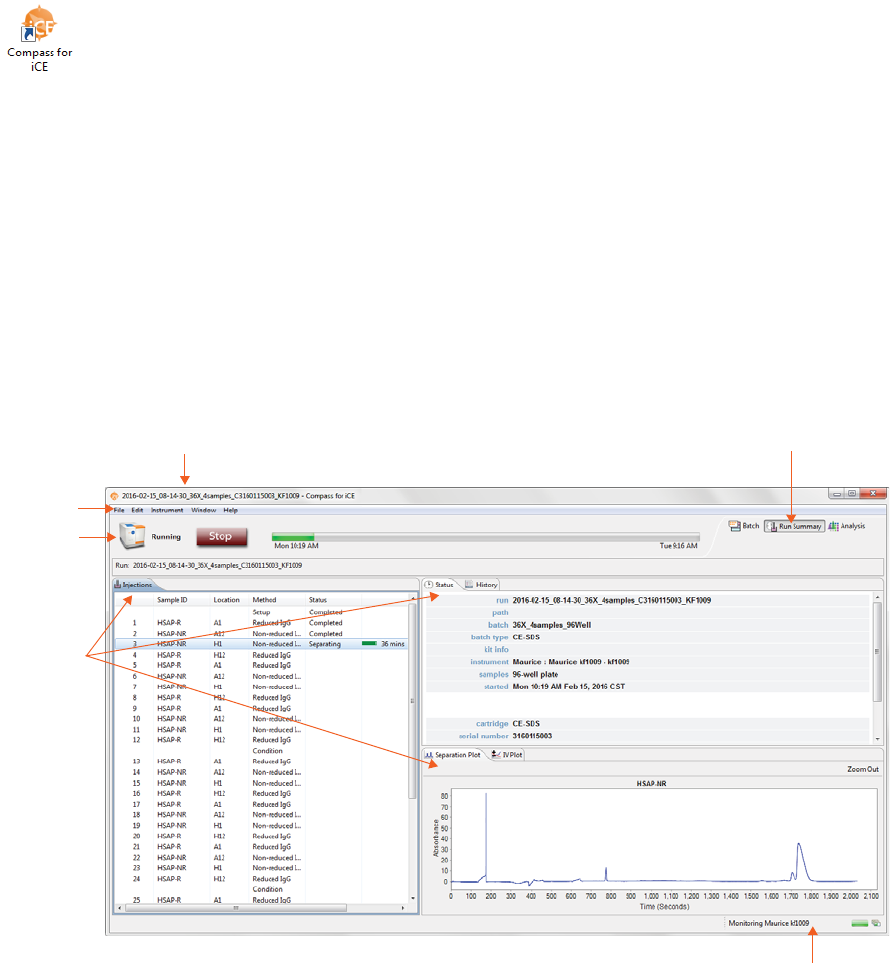The height and width of the screenshot is (963, 890).
Task: Select the Separation Plot tab
Action: tap(453, 755)
